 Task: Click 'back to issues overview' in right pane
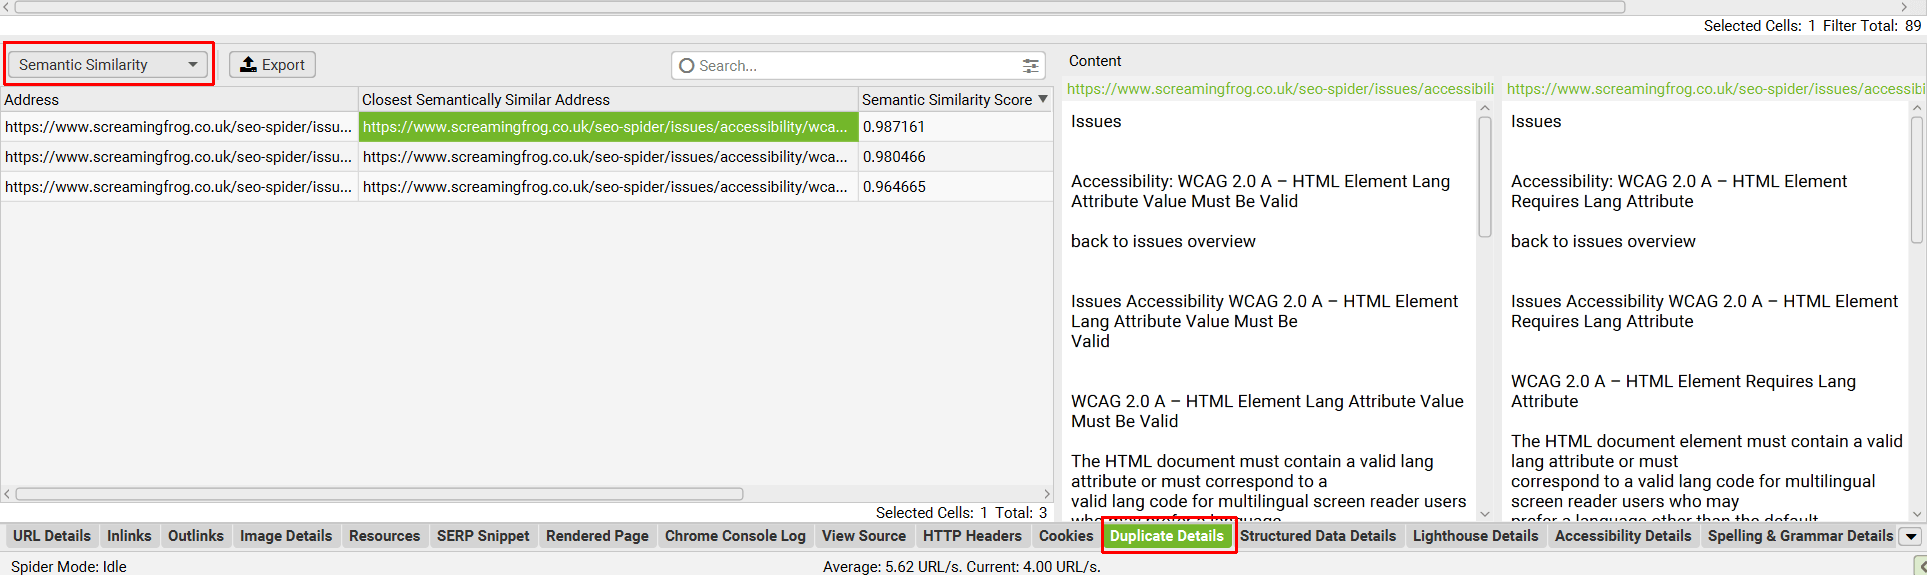pyautogui.click(x=1603, y=241)
